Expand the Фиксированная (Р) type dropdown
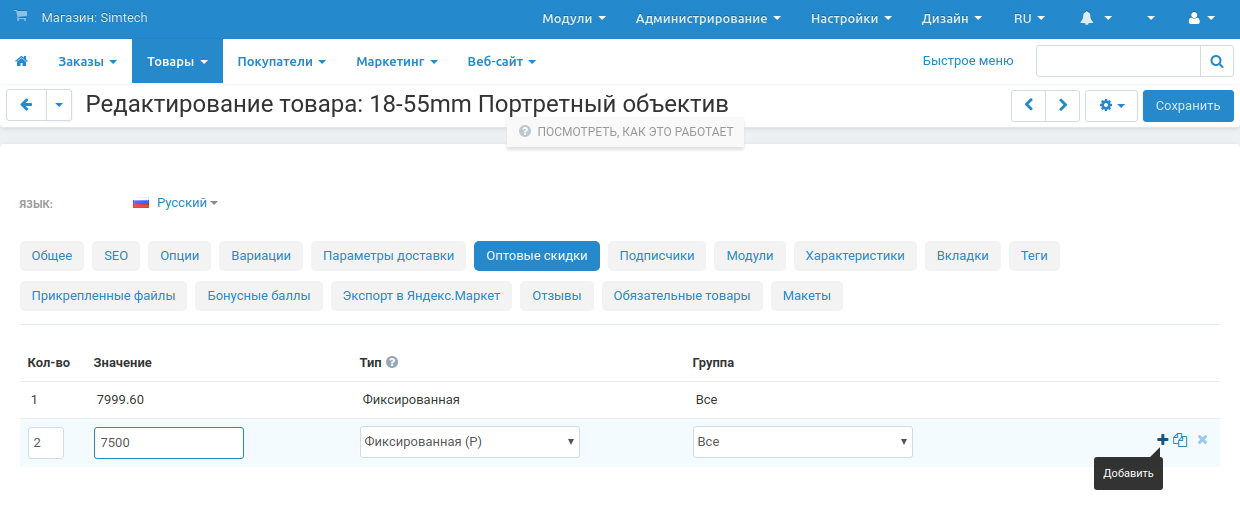This screenshot has height=524, width=1240. coord(469,442)
